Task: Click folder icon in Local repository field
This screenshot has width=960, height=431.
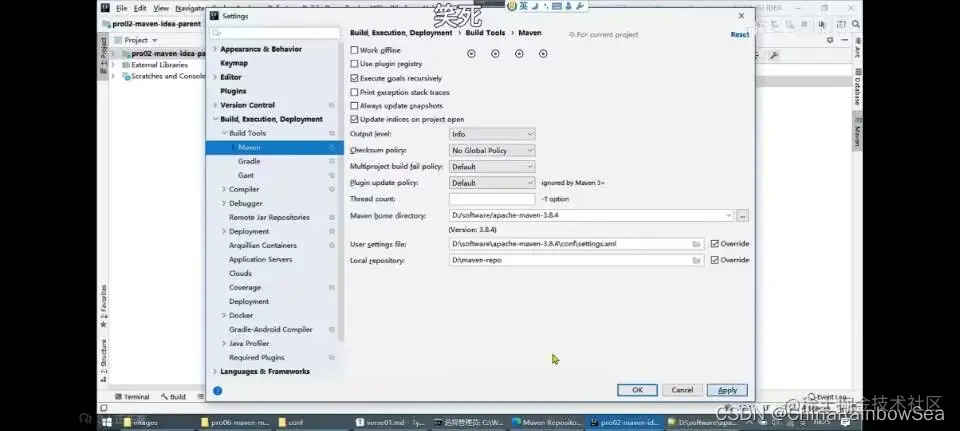Action: (x=696, y=260)
